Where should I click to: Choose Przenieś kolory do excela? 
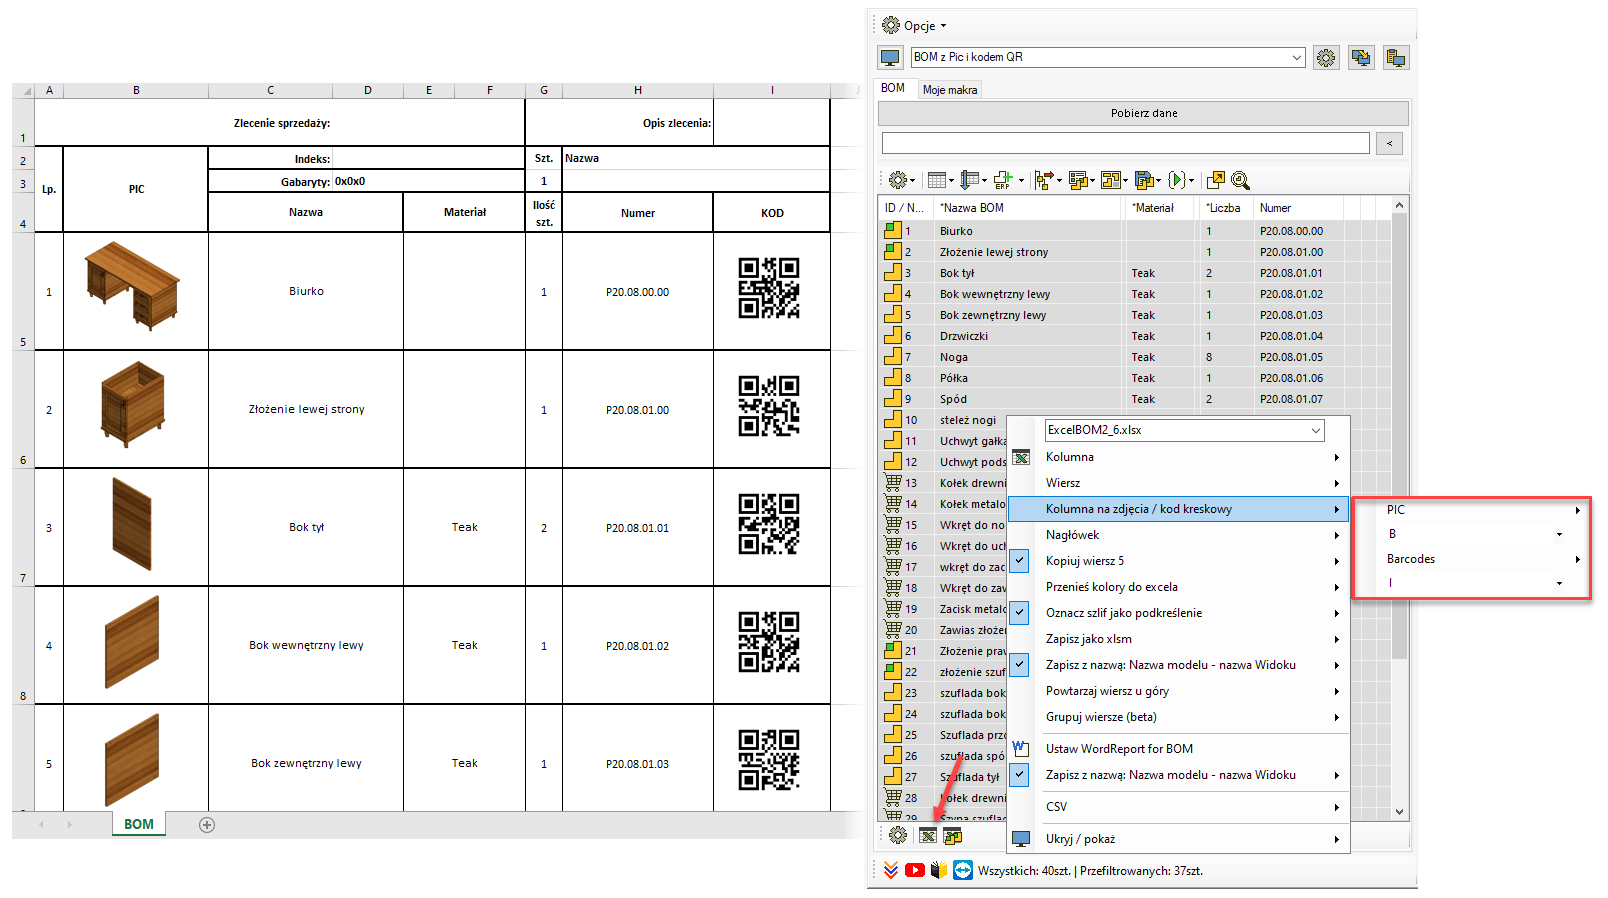coord(1178,587)
